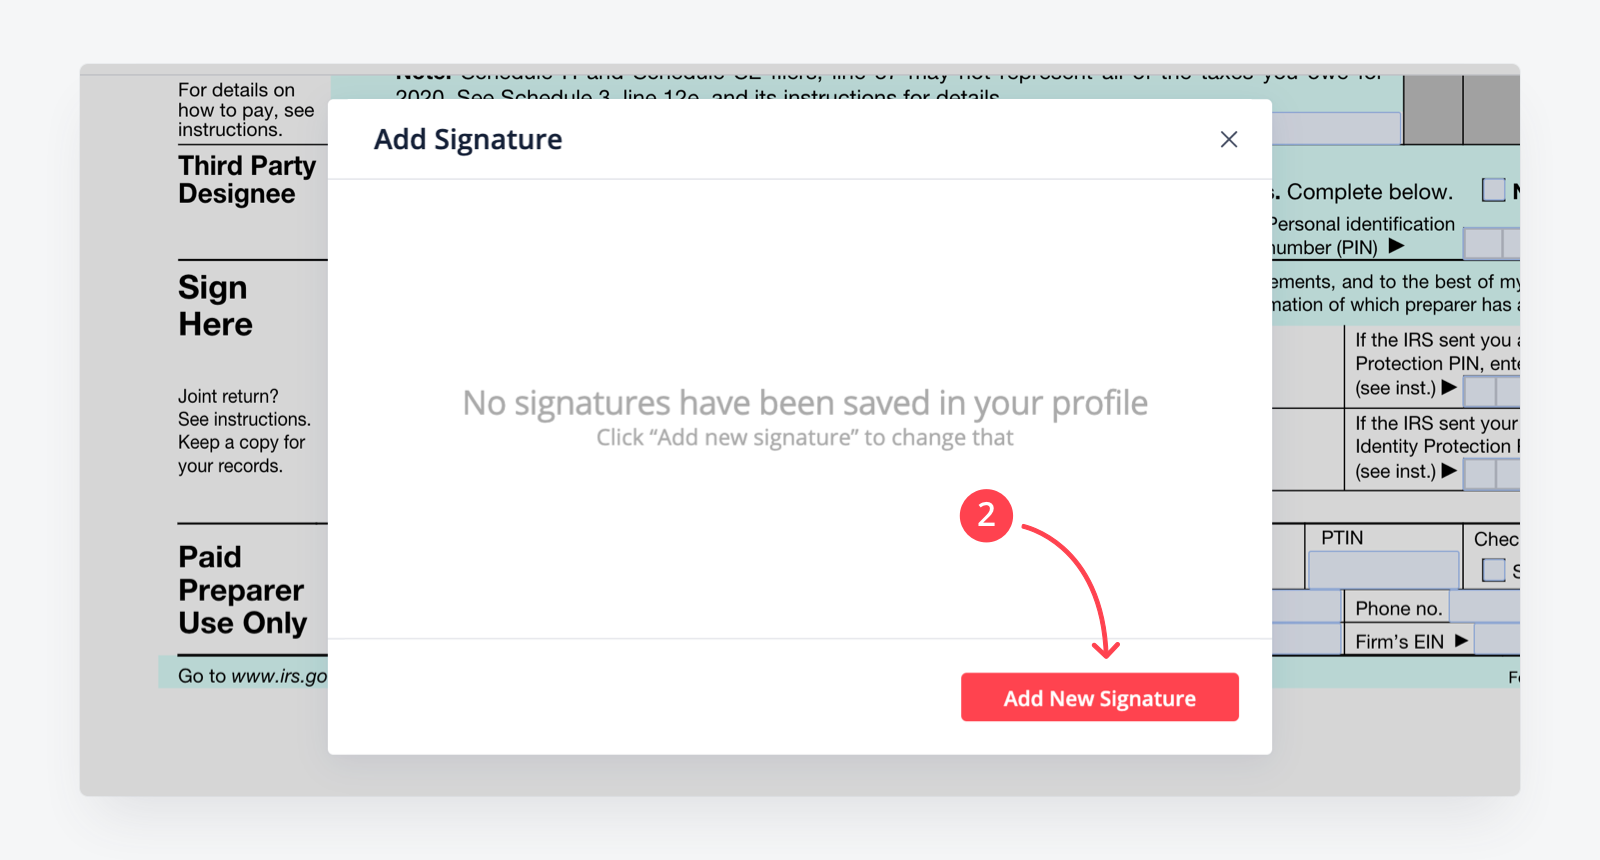1600x860 pixels.
Task: Click the Add Signature dialog title
Action: coord(468,139)
